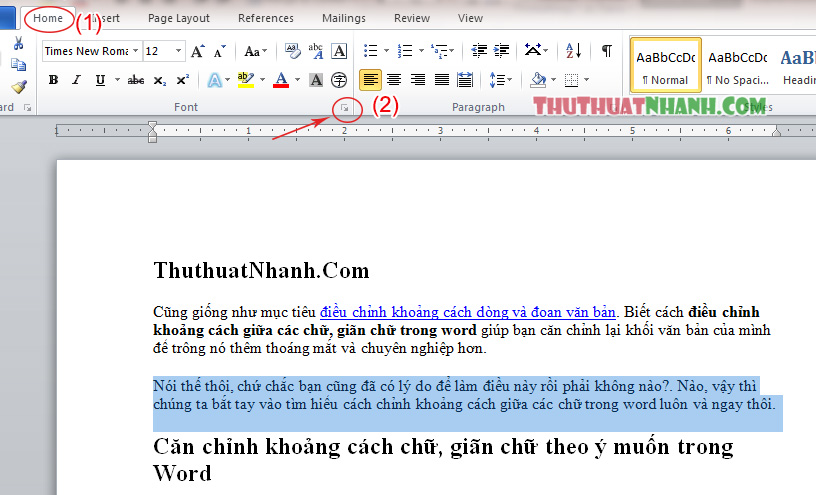The width and height of the screenshot is (816, 495).
Task: Open the Change Case dropdown
Action: point(255,51)
